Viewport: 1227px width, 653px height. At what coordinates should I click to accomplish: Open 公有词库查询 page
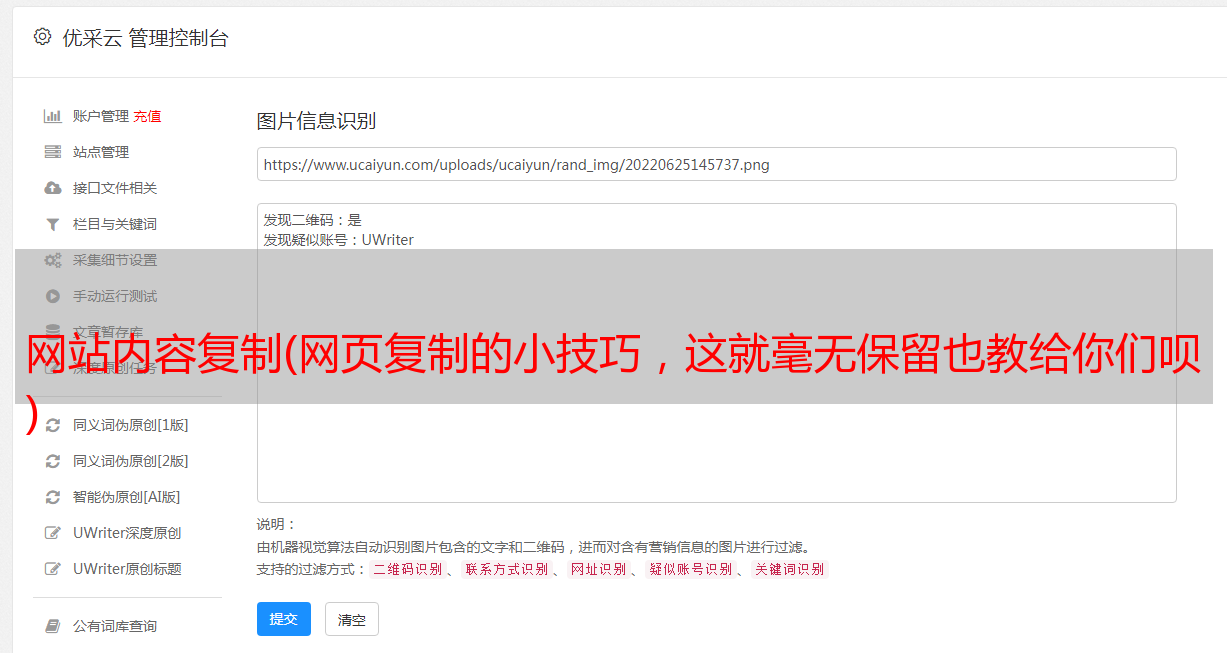pyautogui.click(x=115, y=626)
